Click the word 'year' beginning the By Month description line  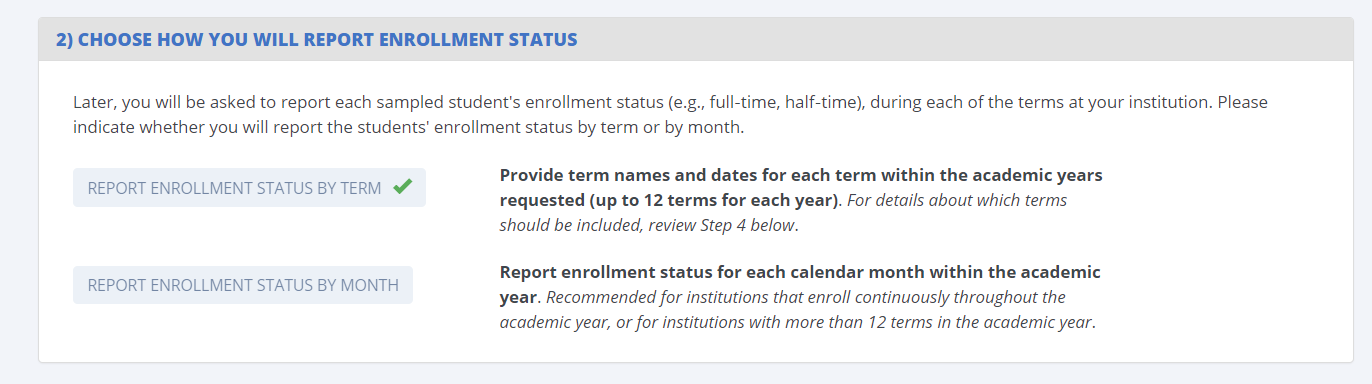(518, 297)
